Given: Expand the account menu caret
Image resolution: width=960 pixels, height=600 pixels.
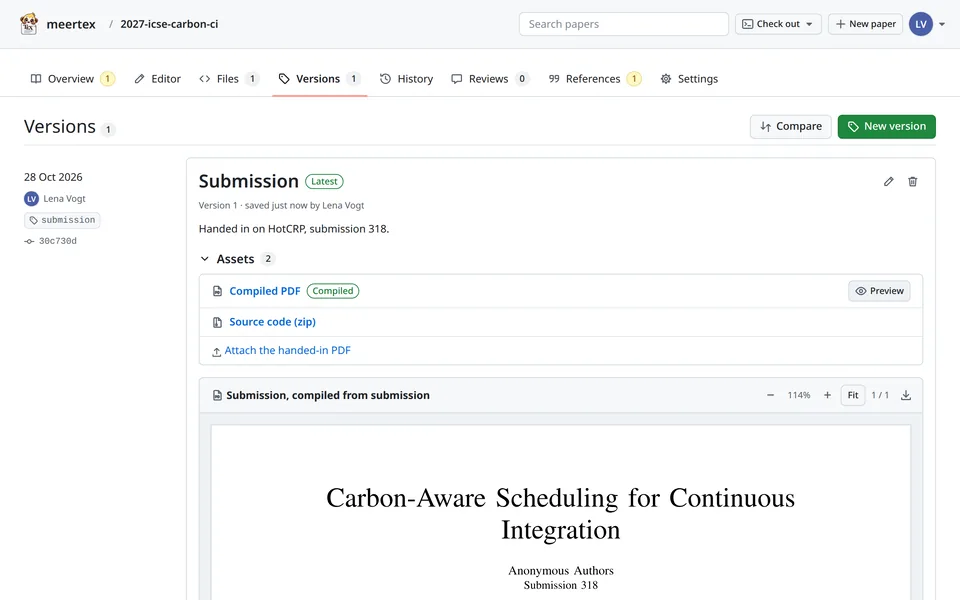Looking at the screenshot, I should tap(942, 24).
